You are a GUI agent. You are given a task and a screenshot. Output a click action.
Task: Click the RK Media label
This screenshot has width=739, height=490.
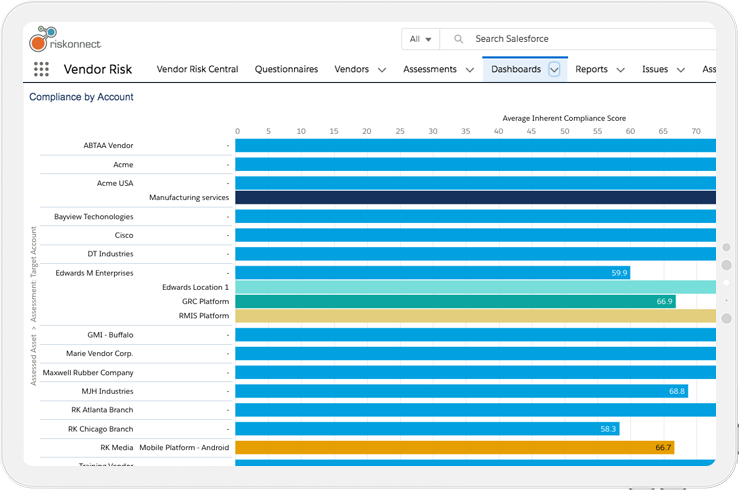[117, 448]
